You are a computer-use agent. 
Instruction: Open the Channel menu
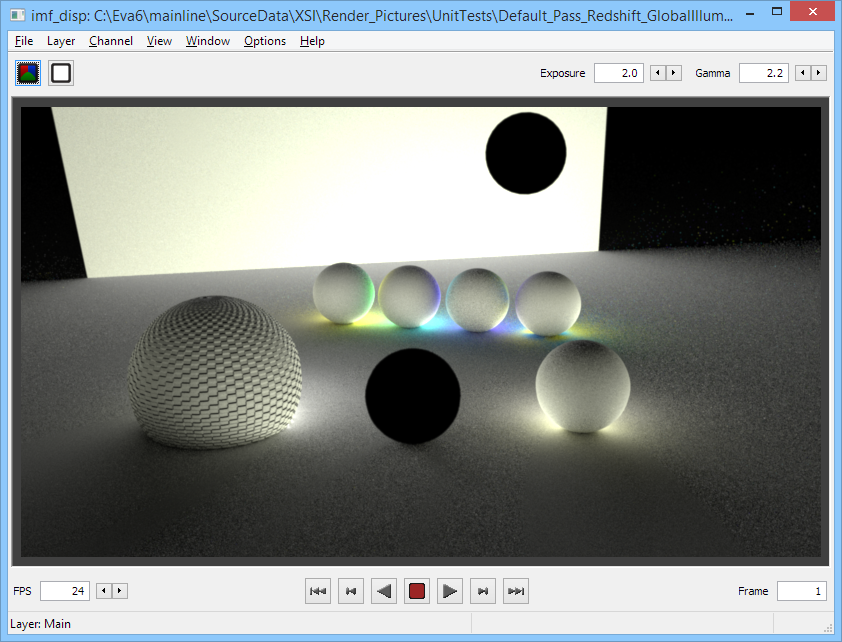(111, 41)
